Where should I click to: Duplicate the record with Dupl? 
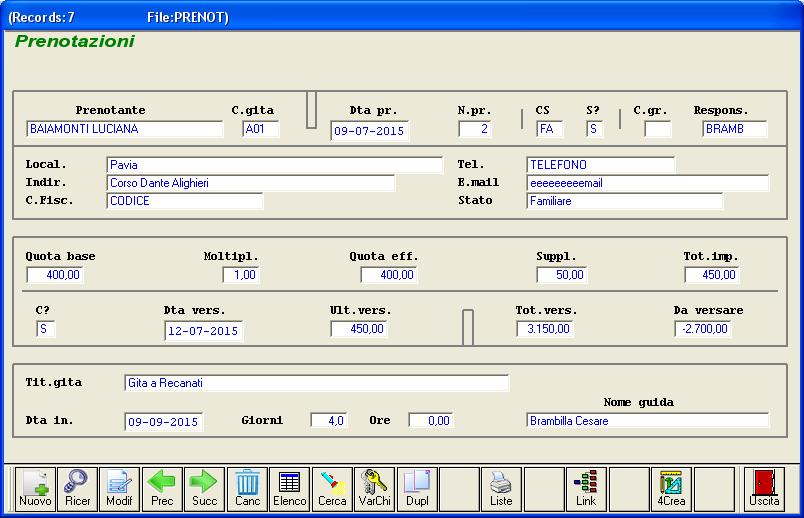(x=417, y=489)
